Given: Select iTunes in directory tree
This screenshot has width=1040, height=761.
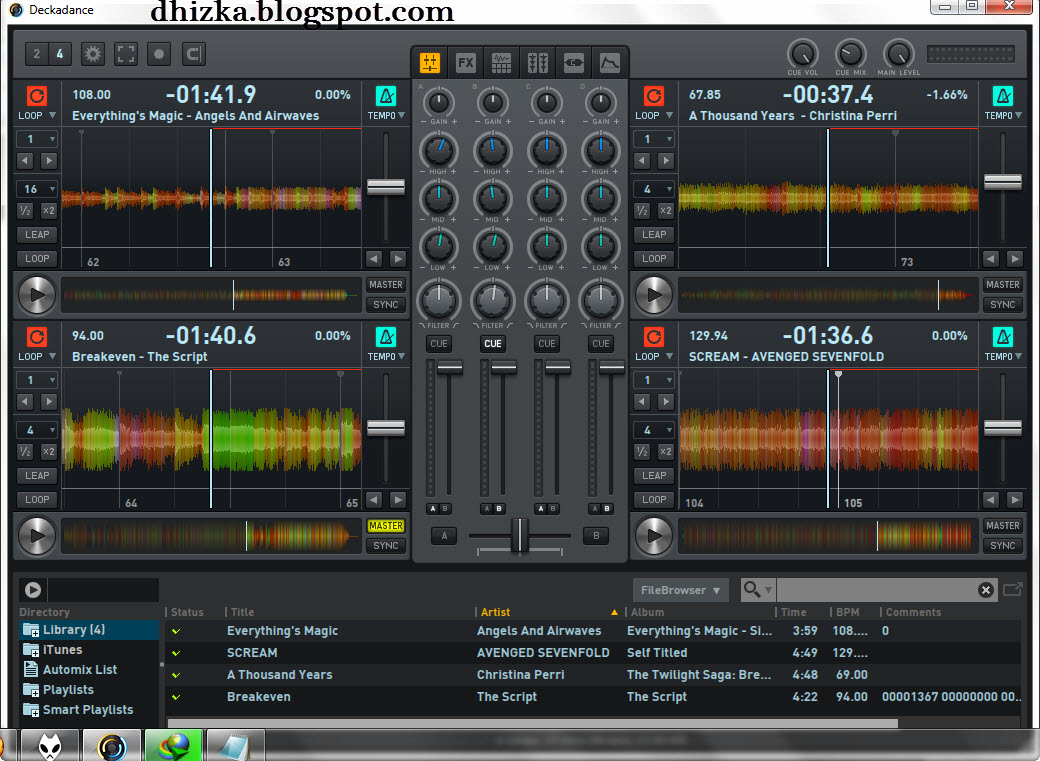Looking at the screenshot, I should pyautogui.click(x=62, y=650).
